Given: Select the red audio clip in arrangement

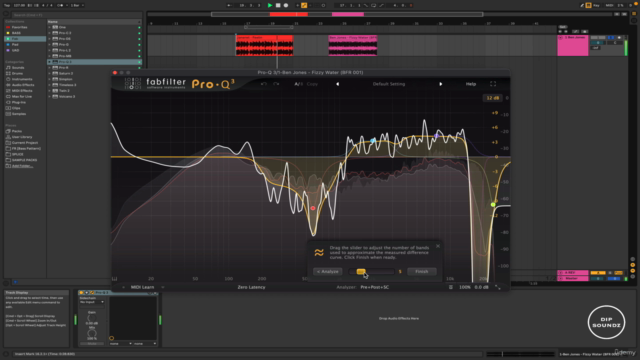Looking at the screenshot, I should [x=264, y=45].
